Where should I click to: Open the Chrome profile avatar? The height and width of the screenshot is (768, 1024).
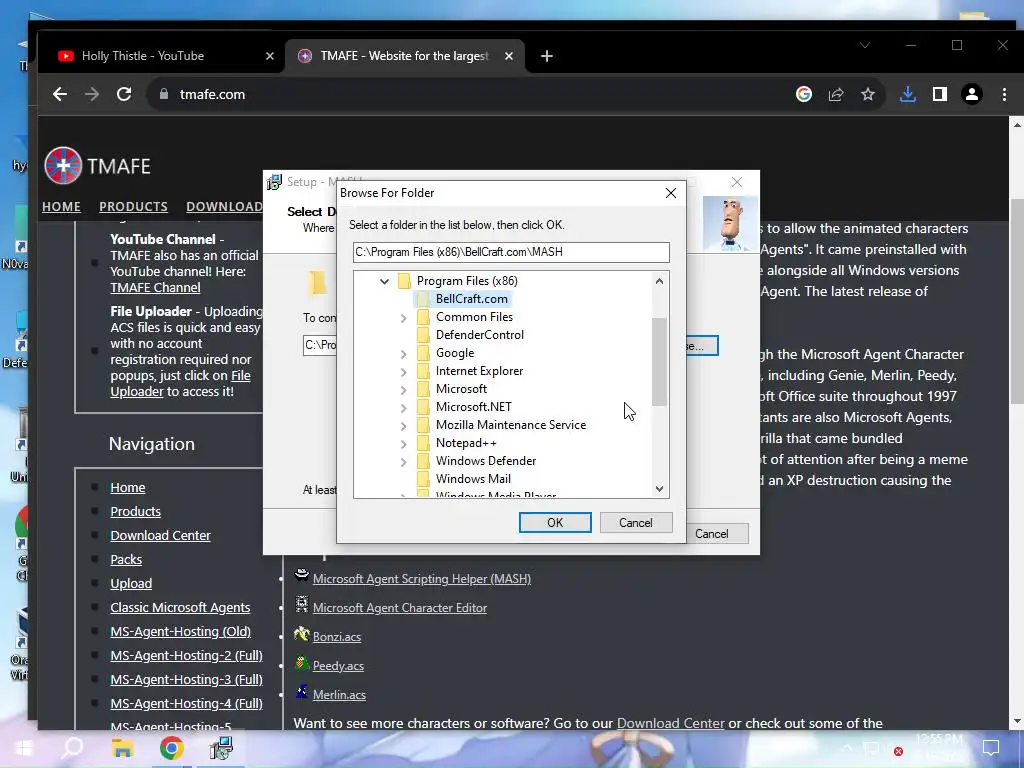[x=972, y=94]
